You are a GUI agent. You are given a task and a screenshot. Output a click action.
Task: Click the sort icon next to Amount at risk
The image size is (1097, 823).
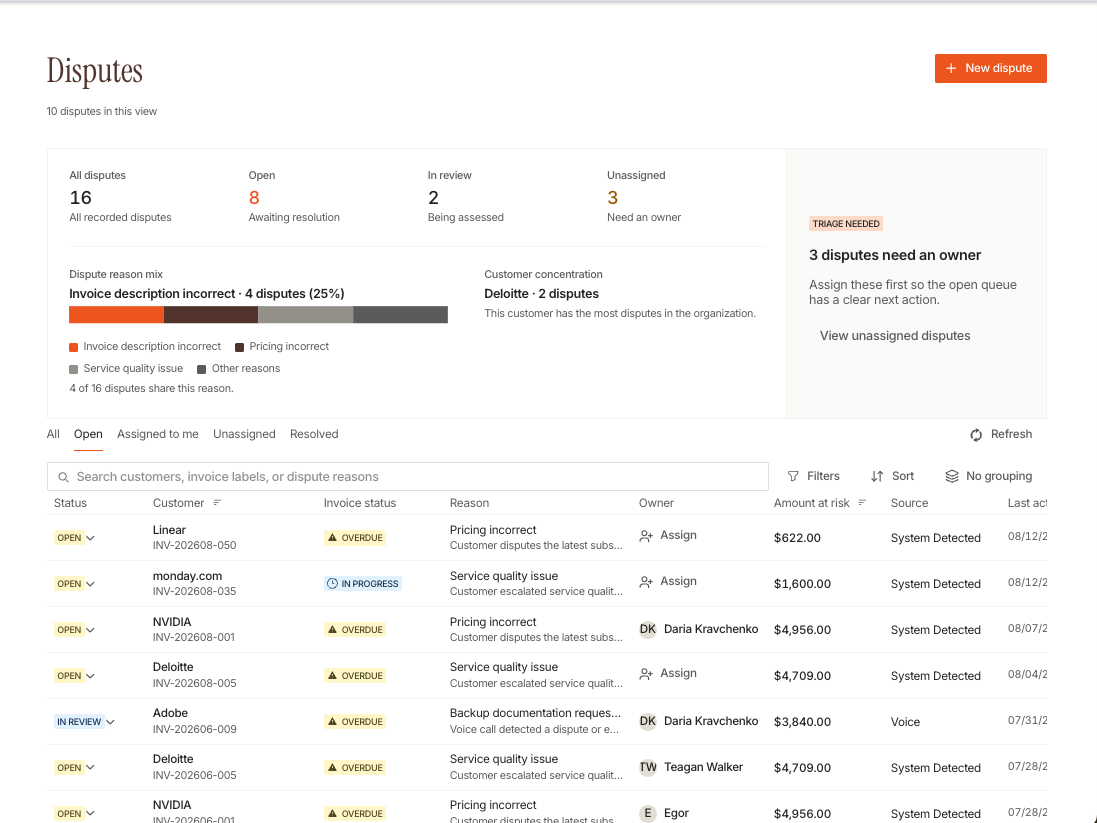click(862, 502)
